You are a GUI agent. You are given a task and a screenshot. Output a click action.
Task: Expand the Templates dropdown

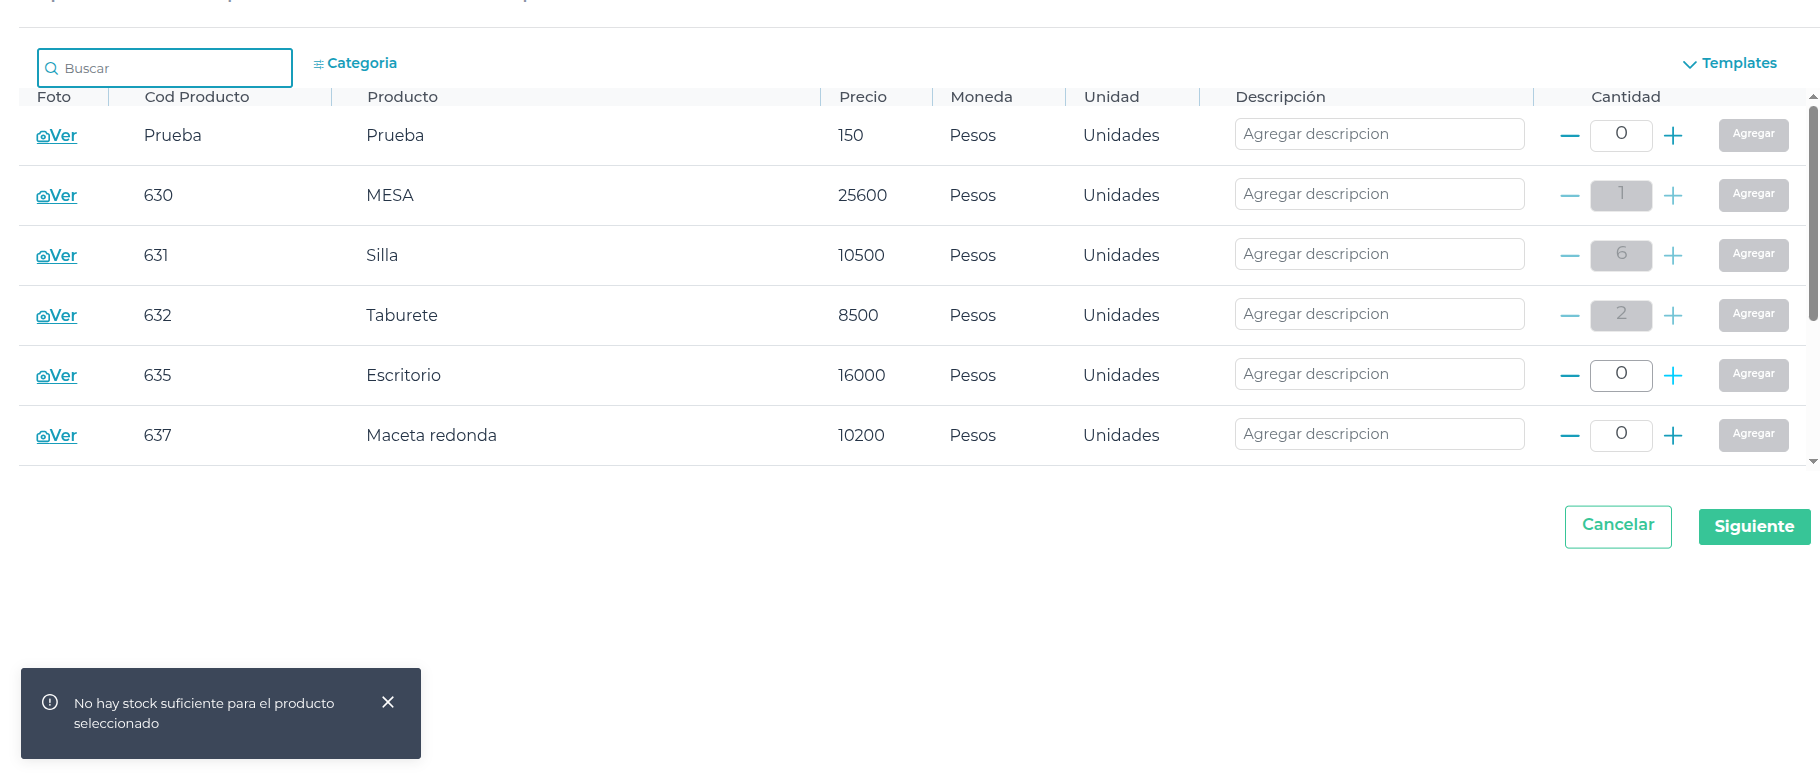1730,63
